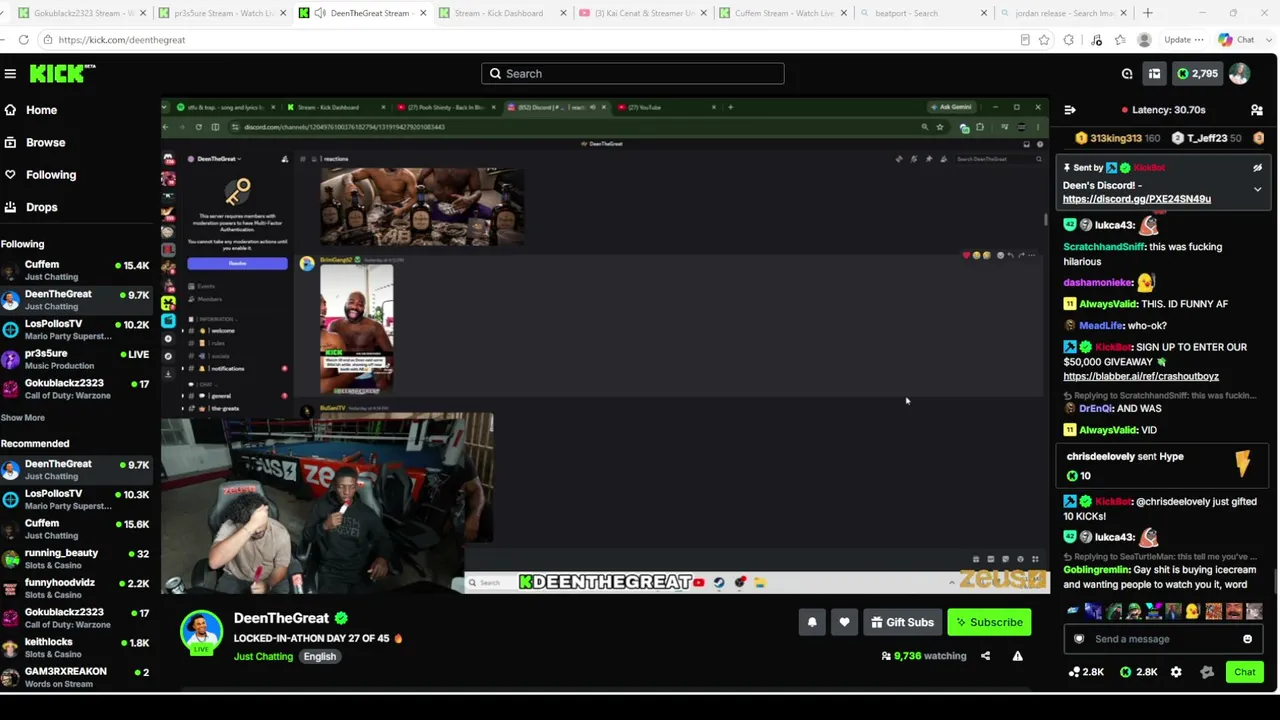Open the Kick hamburger sidebar menu
The width and height of the screenshot is (1280, 720).
10,73
